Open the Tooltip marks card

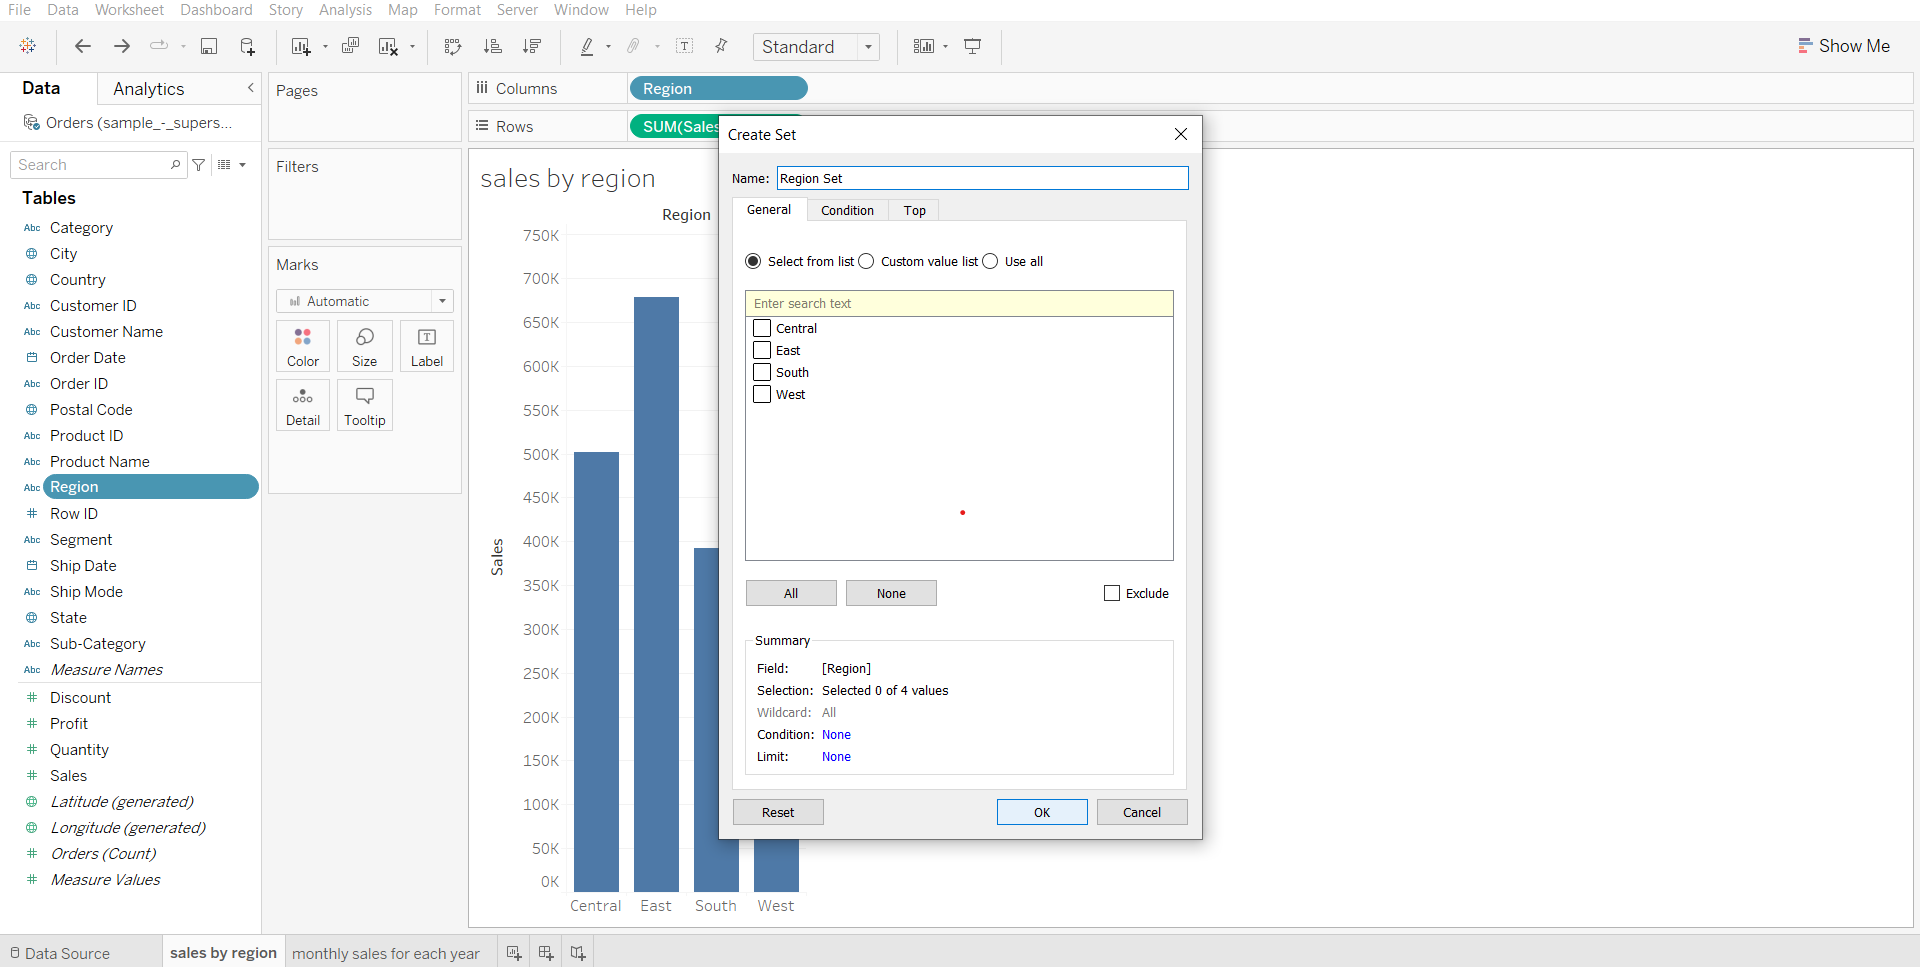(364, 405)
